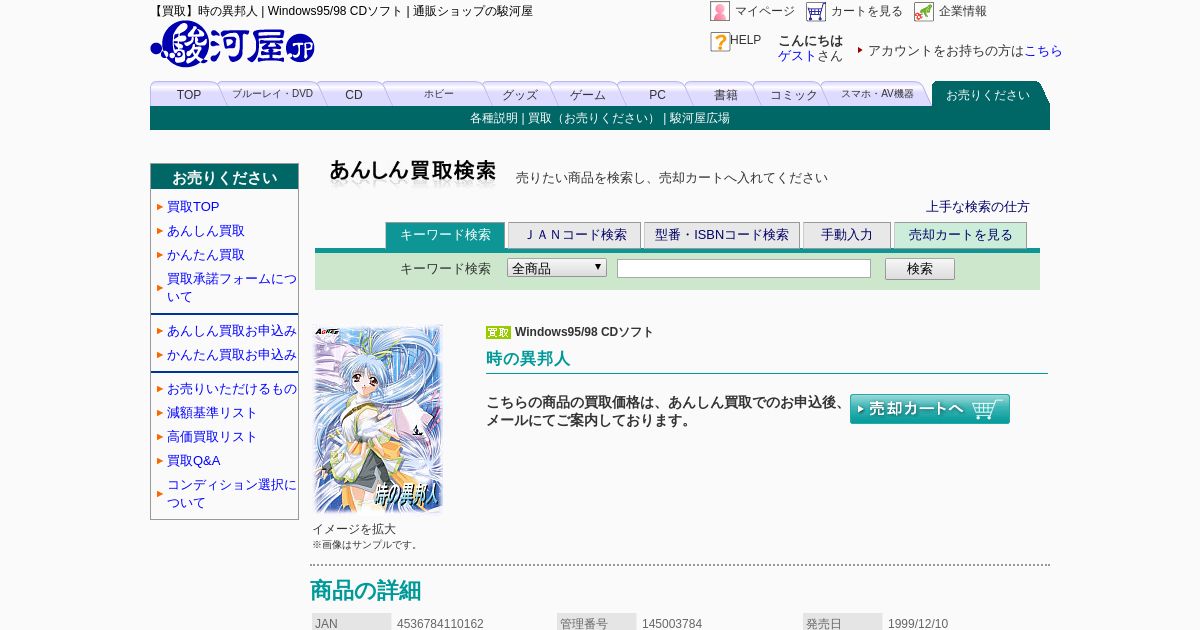Open 高価買取リスト sidebar link
This screenshot has height=630, width=1200.
coord(212,437)
